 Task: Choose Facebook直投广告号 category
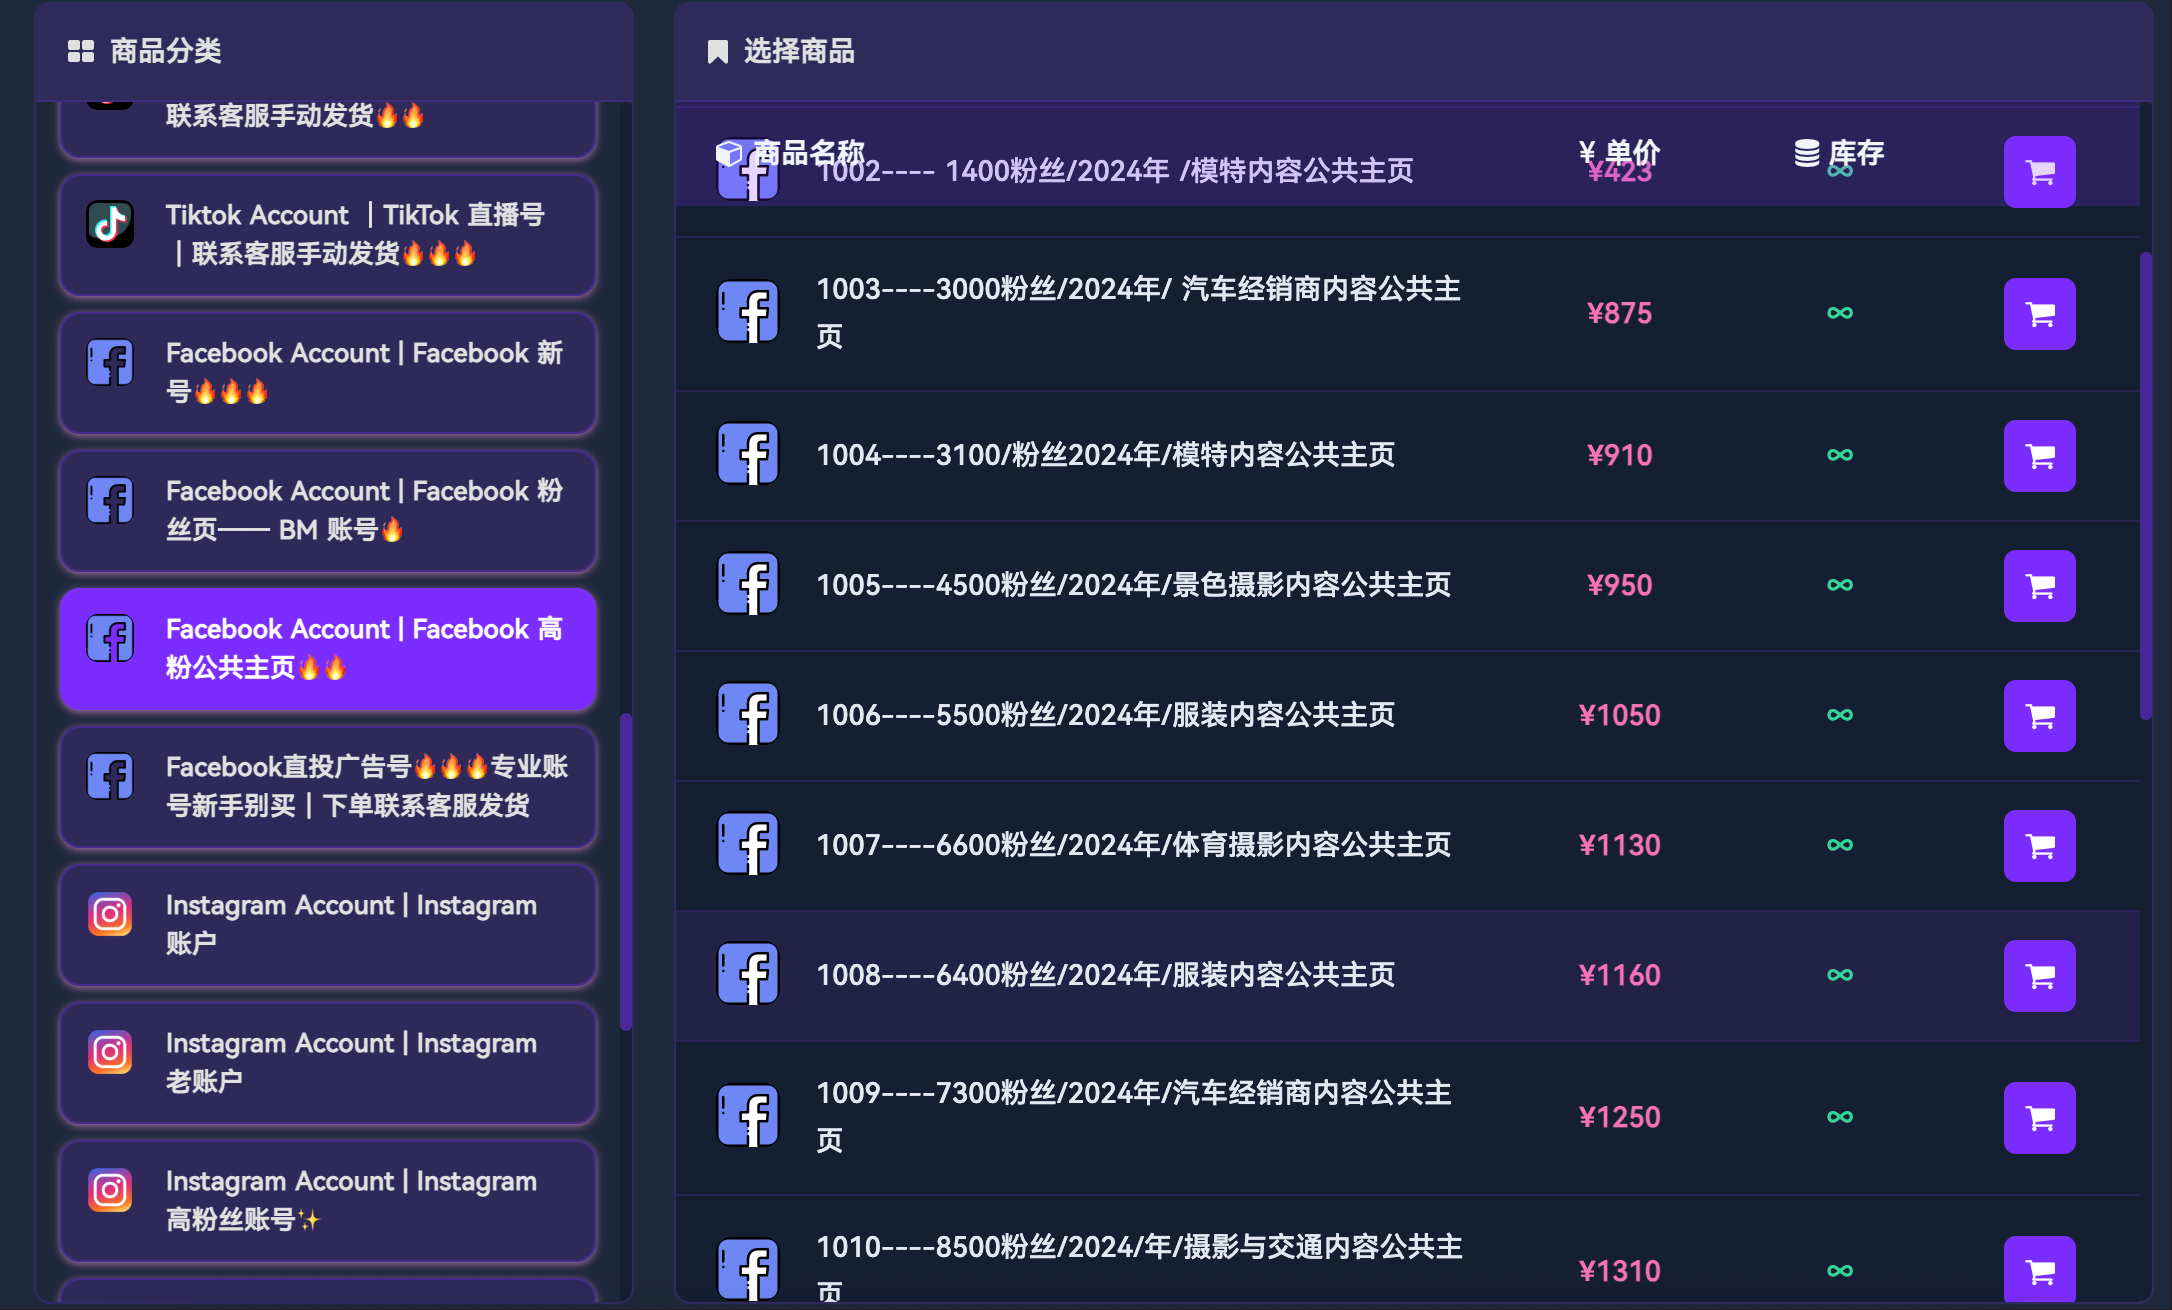pyautogui.click(x=328, y=787)
